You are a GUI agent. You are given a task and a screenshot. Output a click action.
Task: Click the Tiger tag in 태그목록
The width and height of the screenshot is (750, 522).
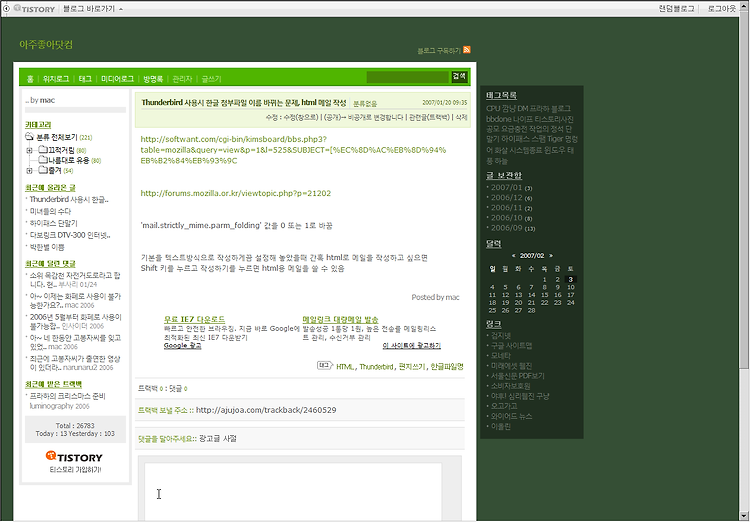(556, 139)
